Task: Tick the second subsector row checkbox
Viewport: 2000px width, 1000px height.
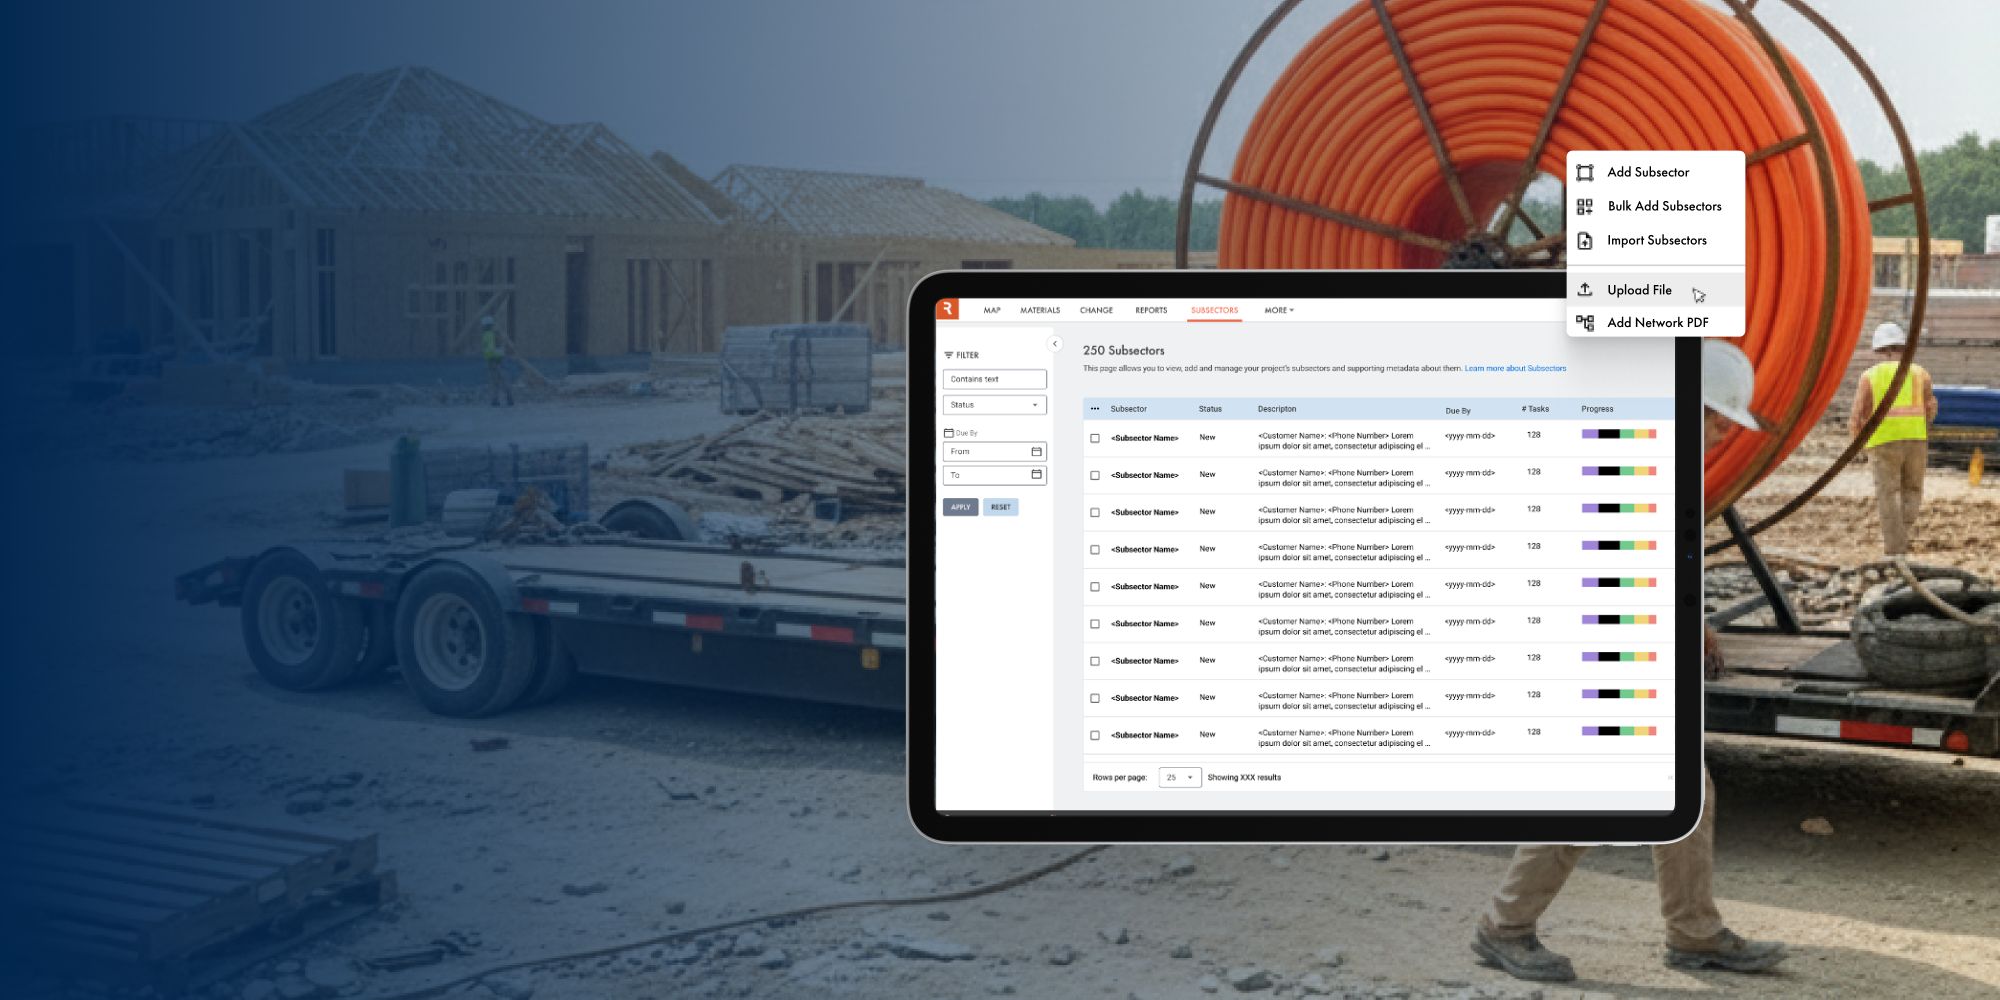Action: pyautogui.click(x=1095, y=475)
